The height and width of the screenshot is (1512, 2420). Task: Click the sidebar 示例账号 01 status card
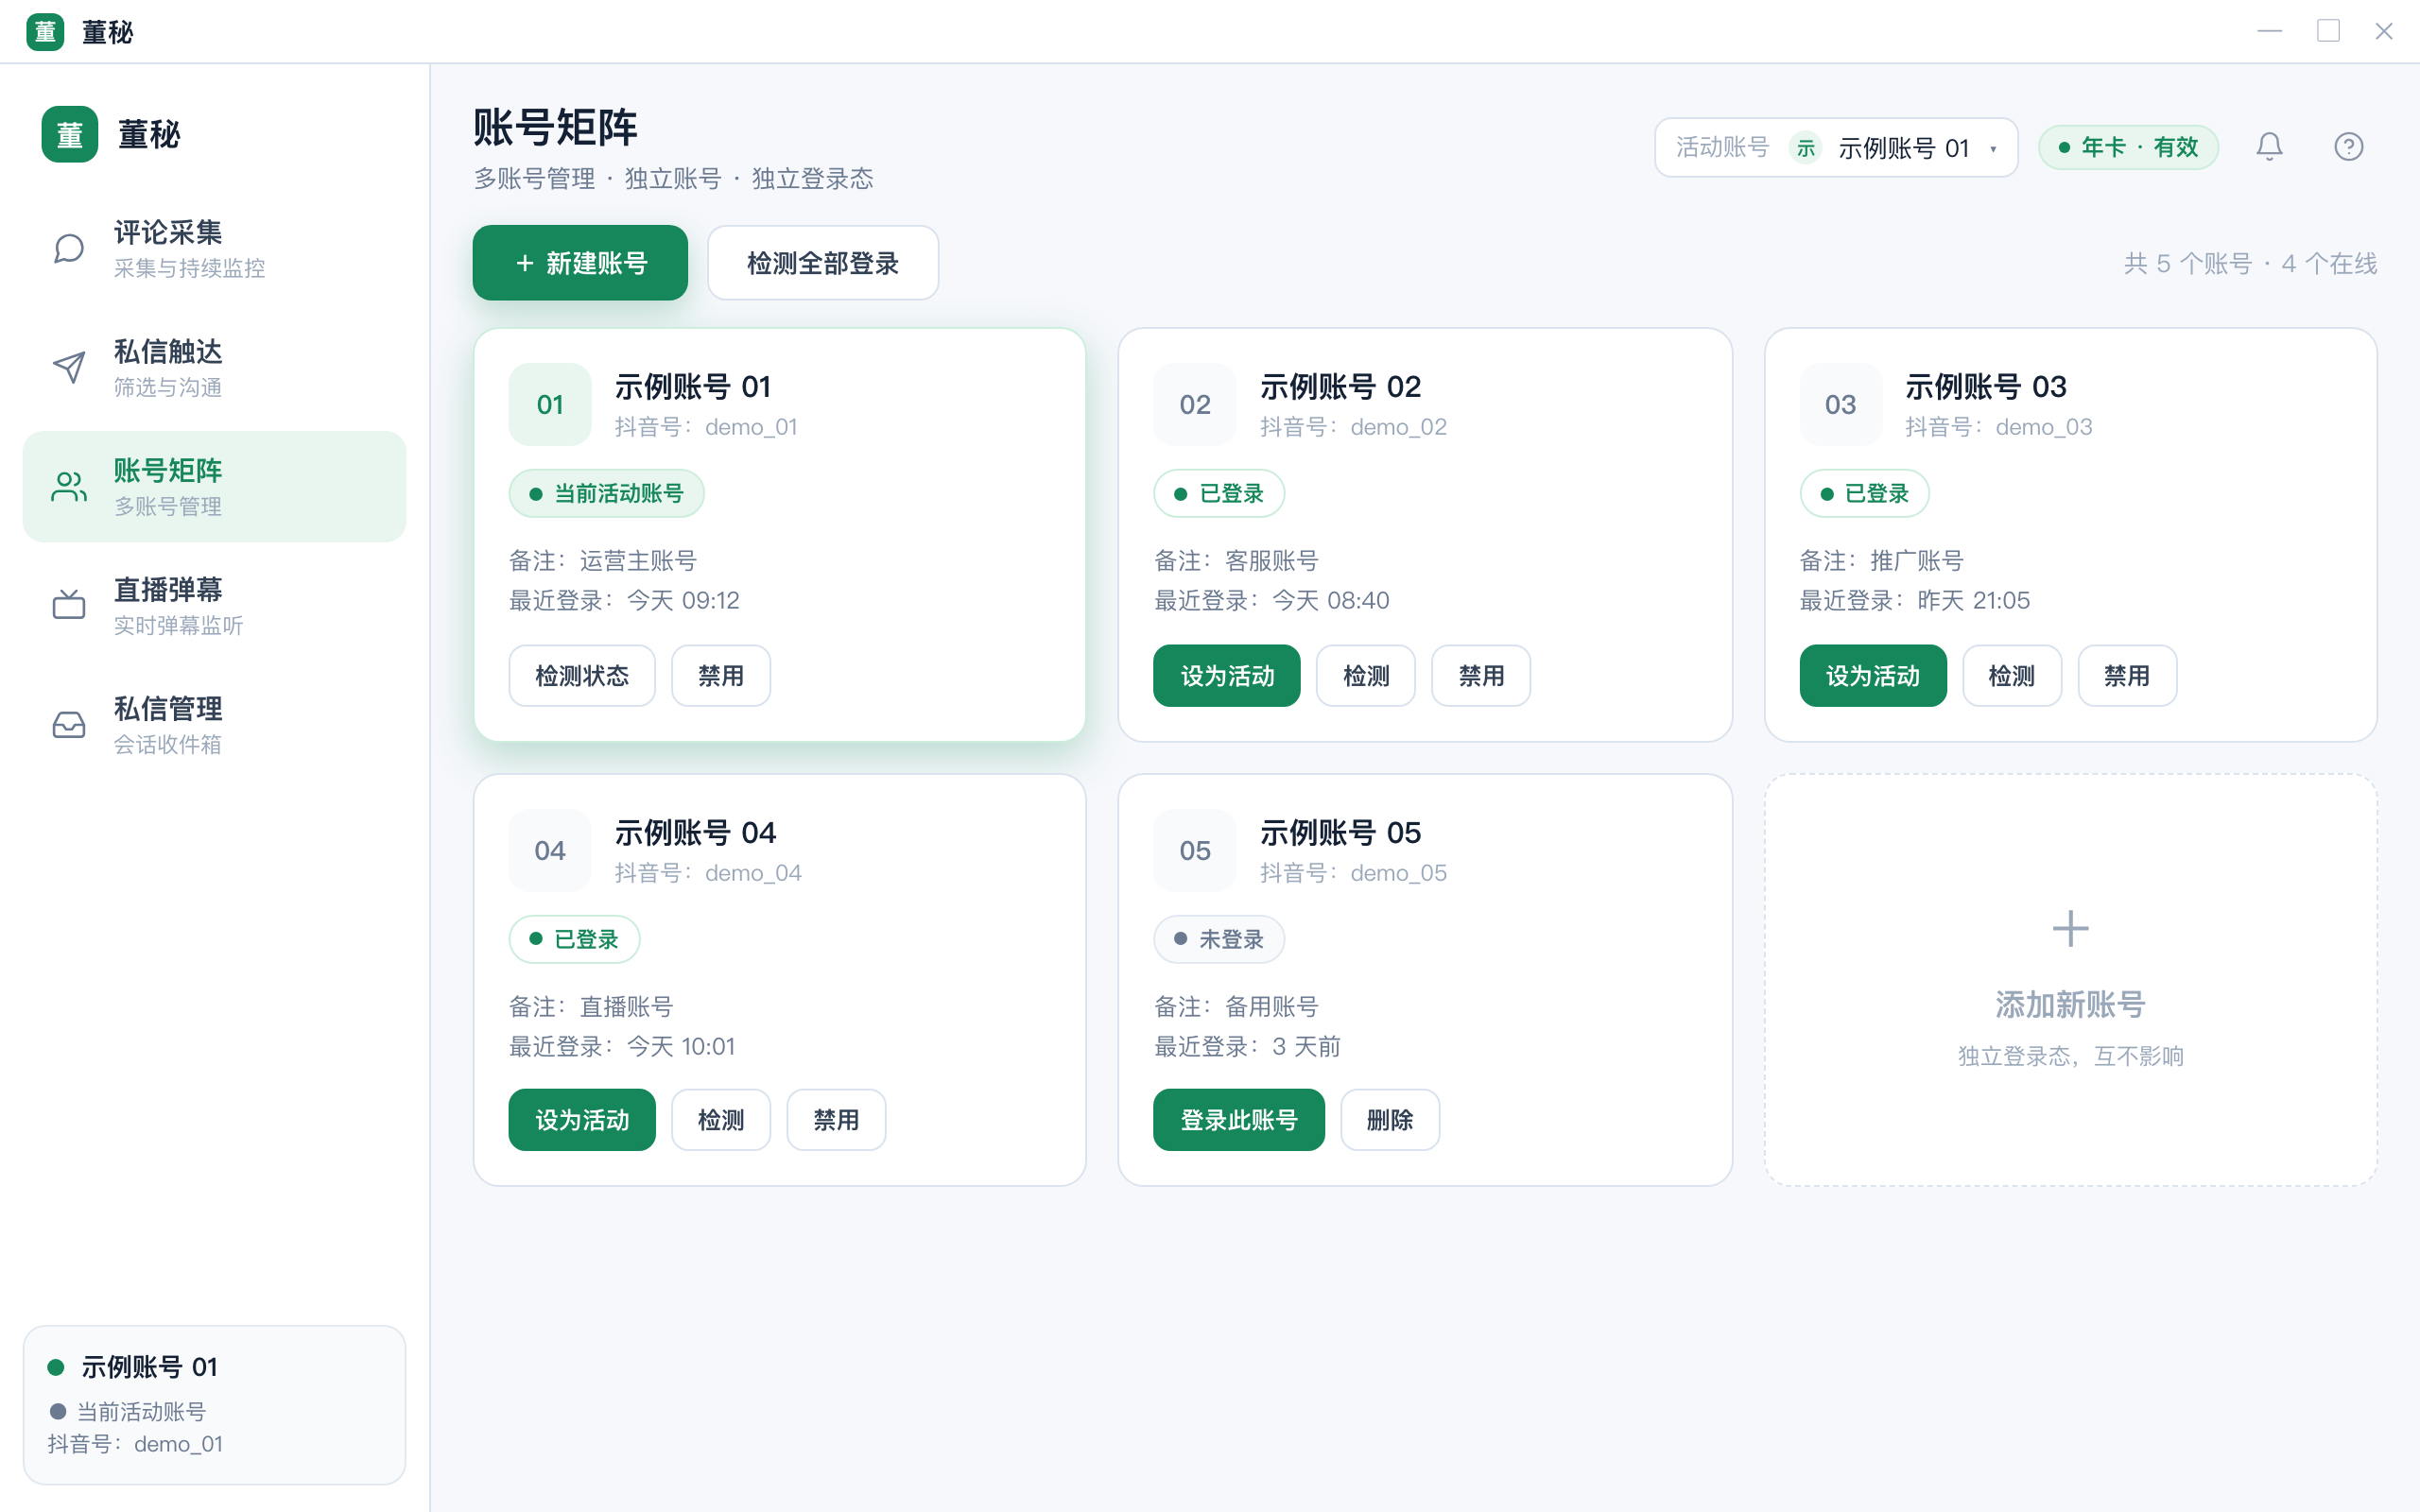point(214,1405)
